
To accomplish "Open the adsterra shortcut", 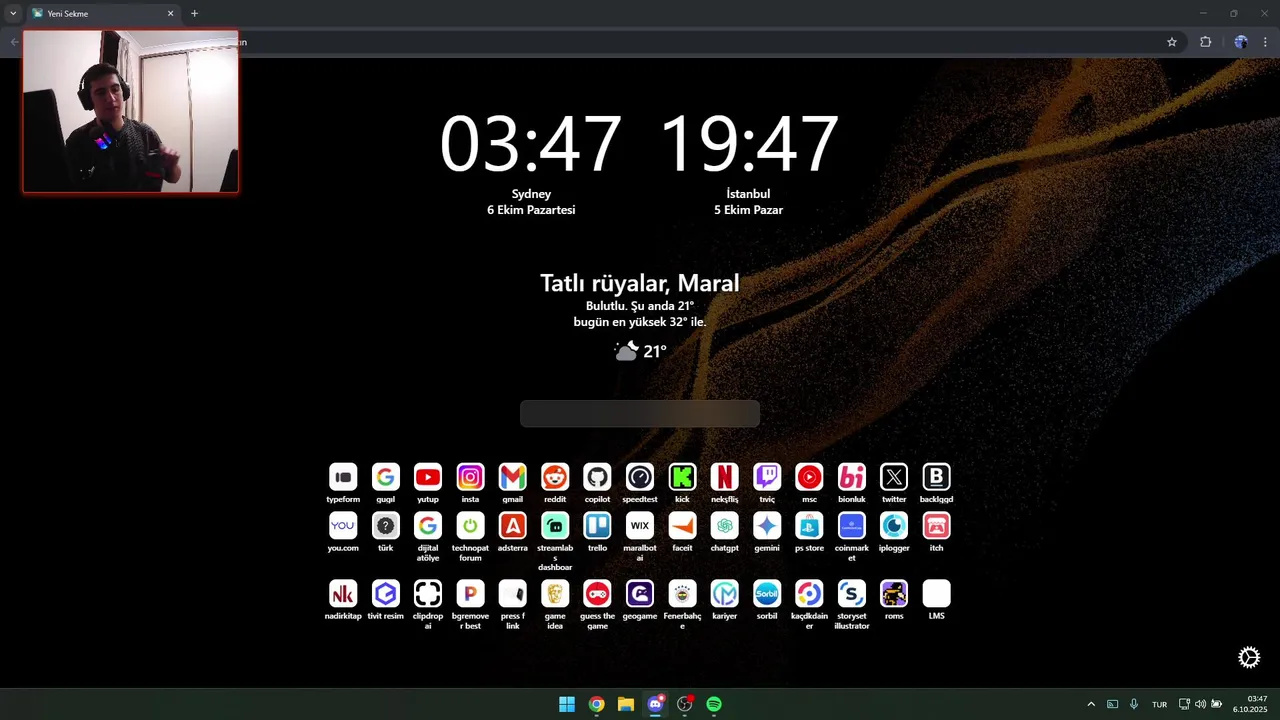I will pos(513,525).
